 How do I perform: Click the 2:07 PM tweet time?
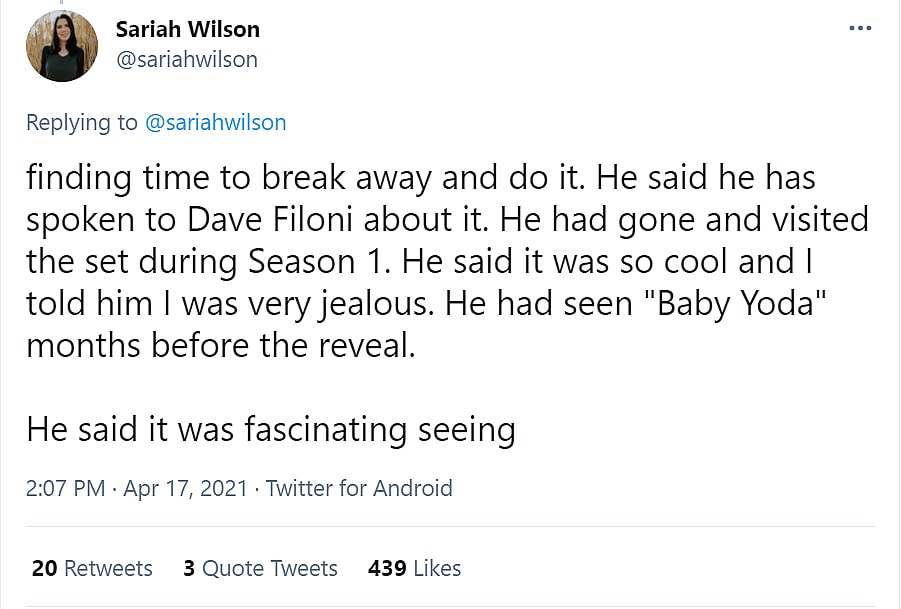(x=65, y=488)
